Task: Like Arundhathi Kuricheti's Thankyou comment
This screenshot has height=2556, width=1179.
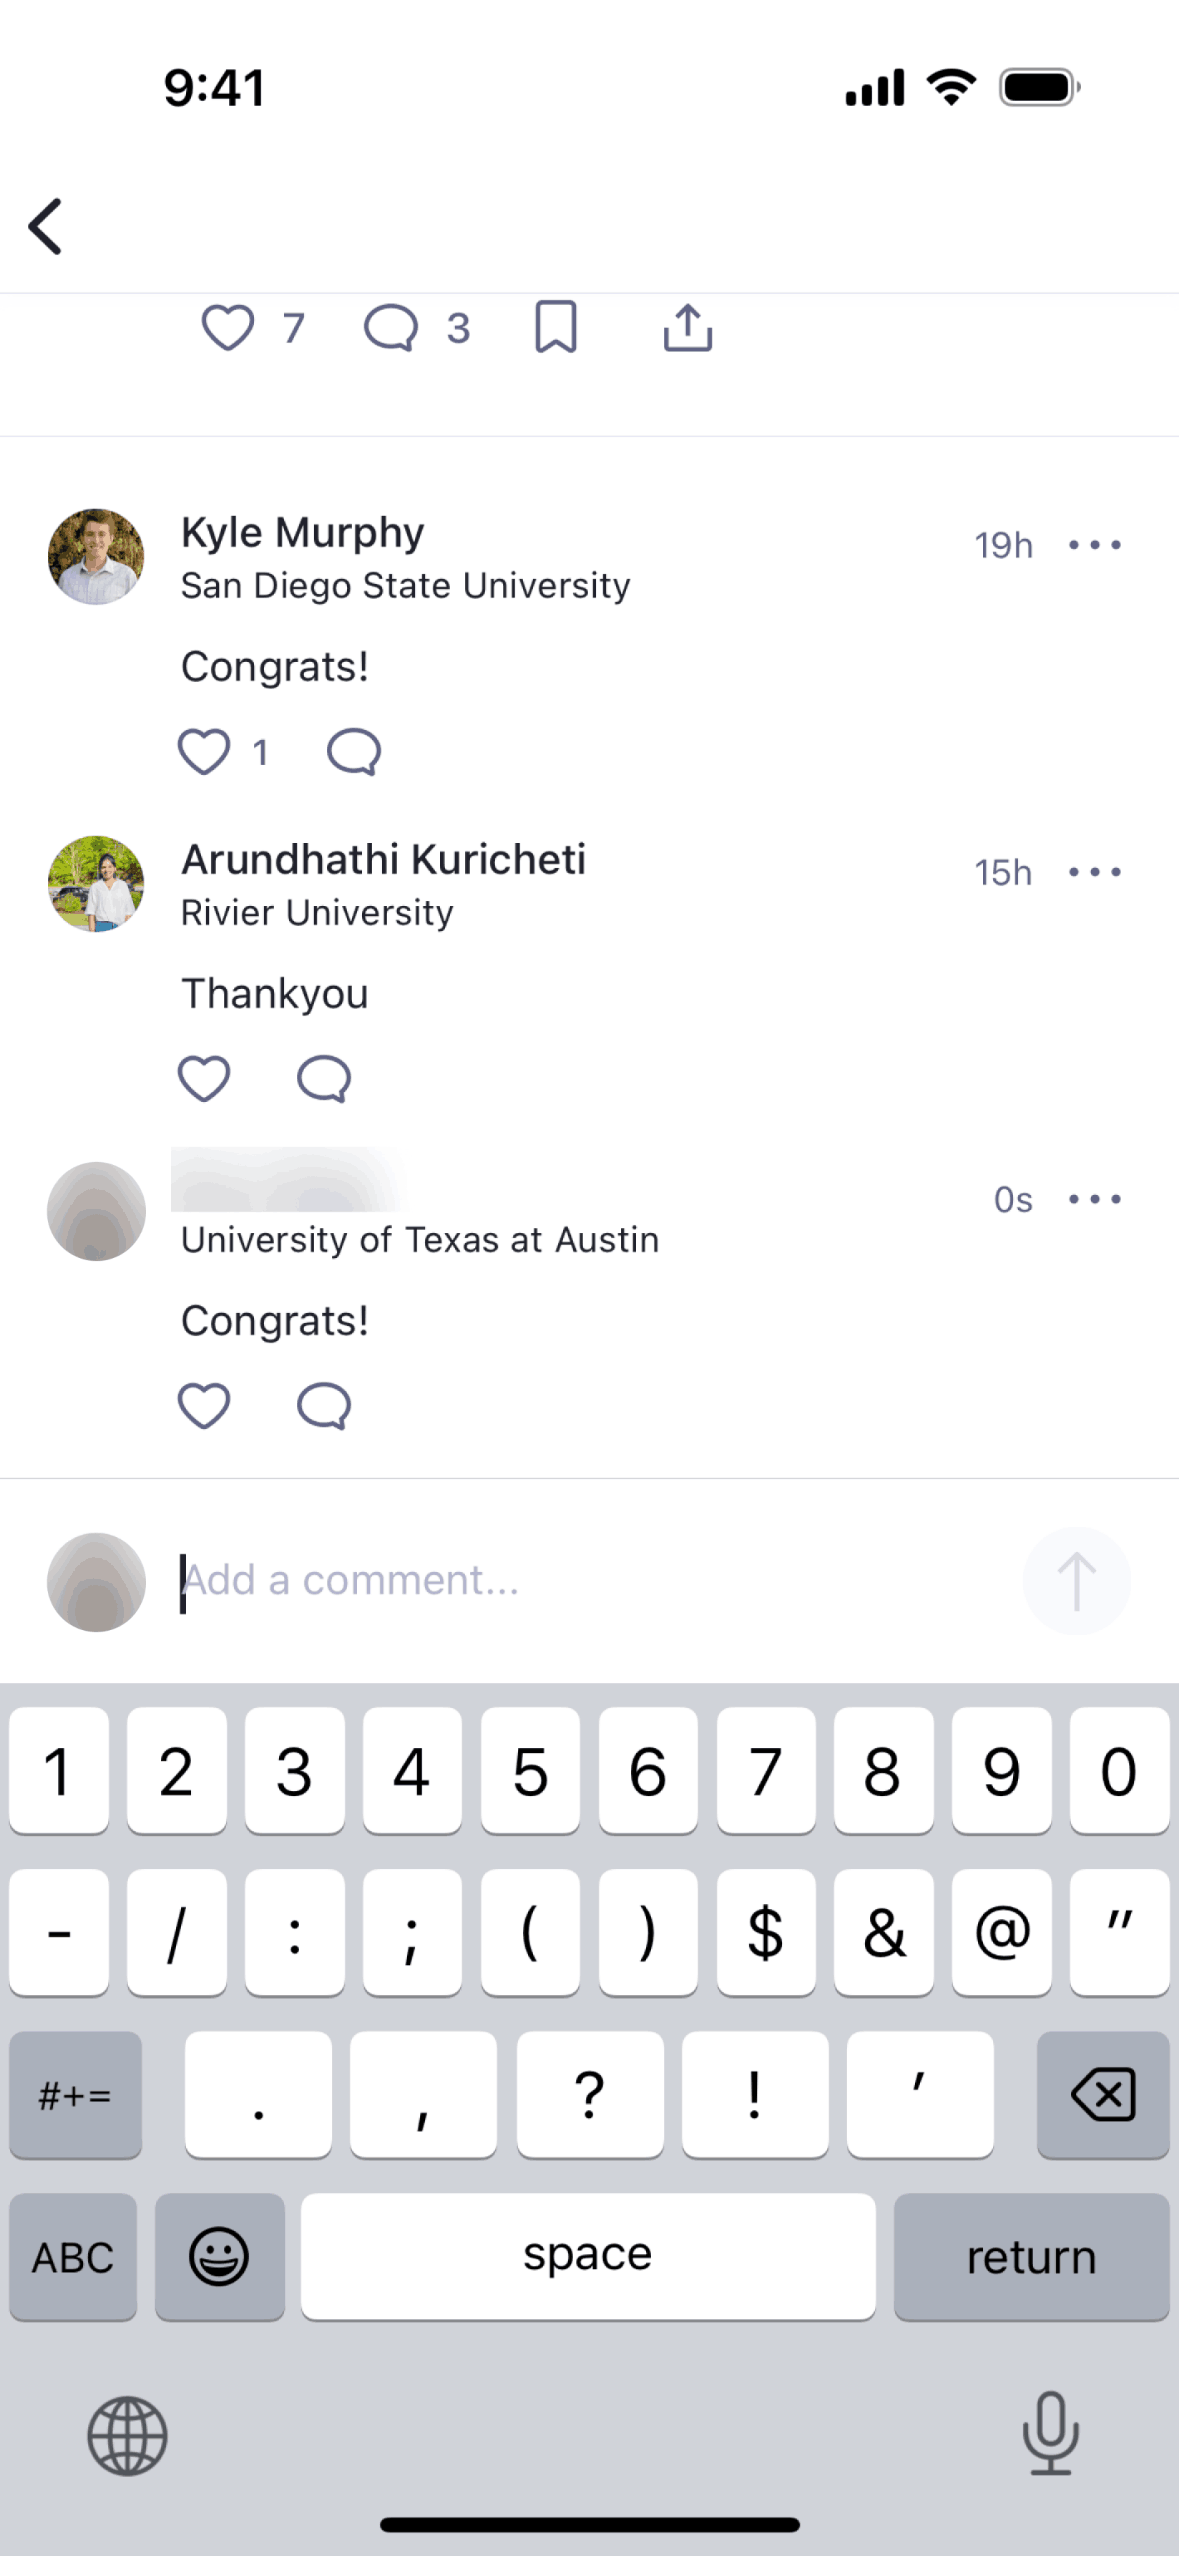Action: click(204, 1079)
